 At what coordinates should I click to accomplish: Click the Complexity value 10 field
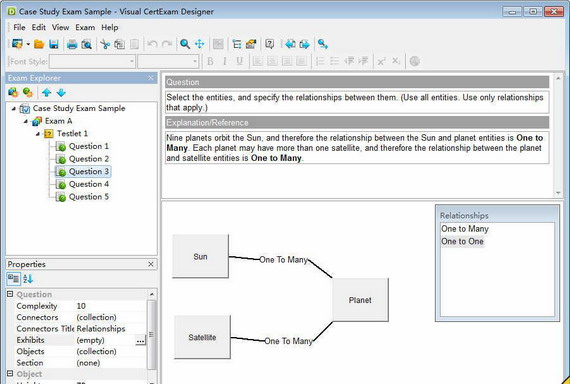110,306
